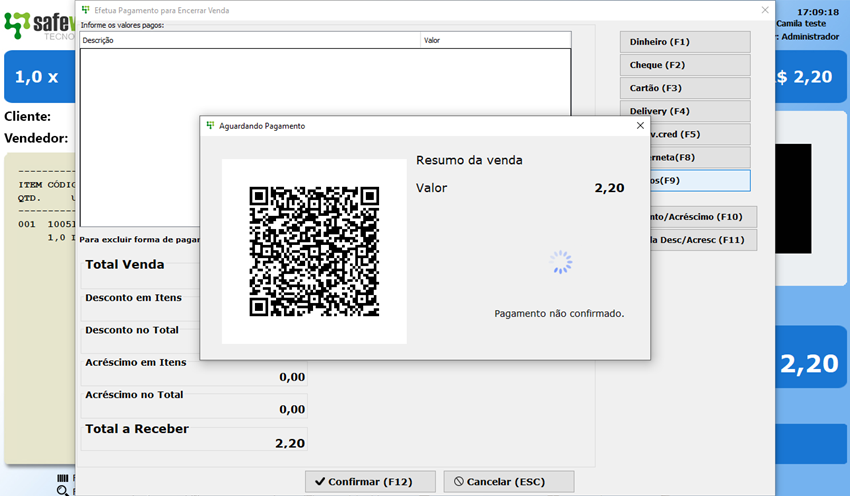Click the Valor amount 2,20 in the dialog
The image size is (850, 496).
point(609,188)
